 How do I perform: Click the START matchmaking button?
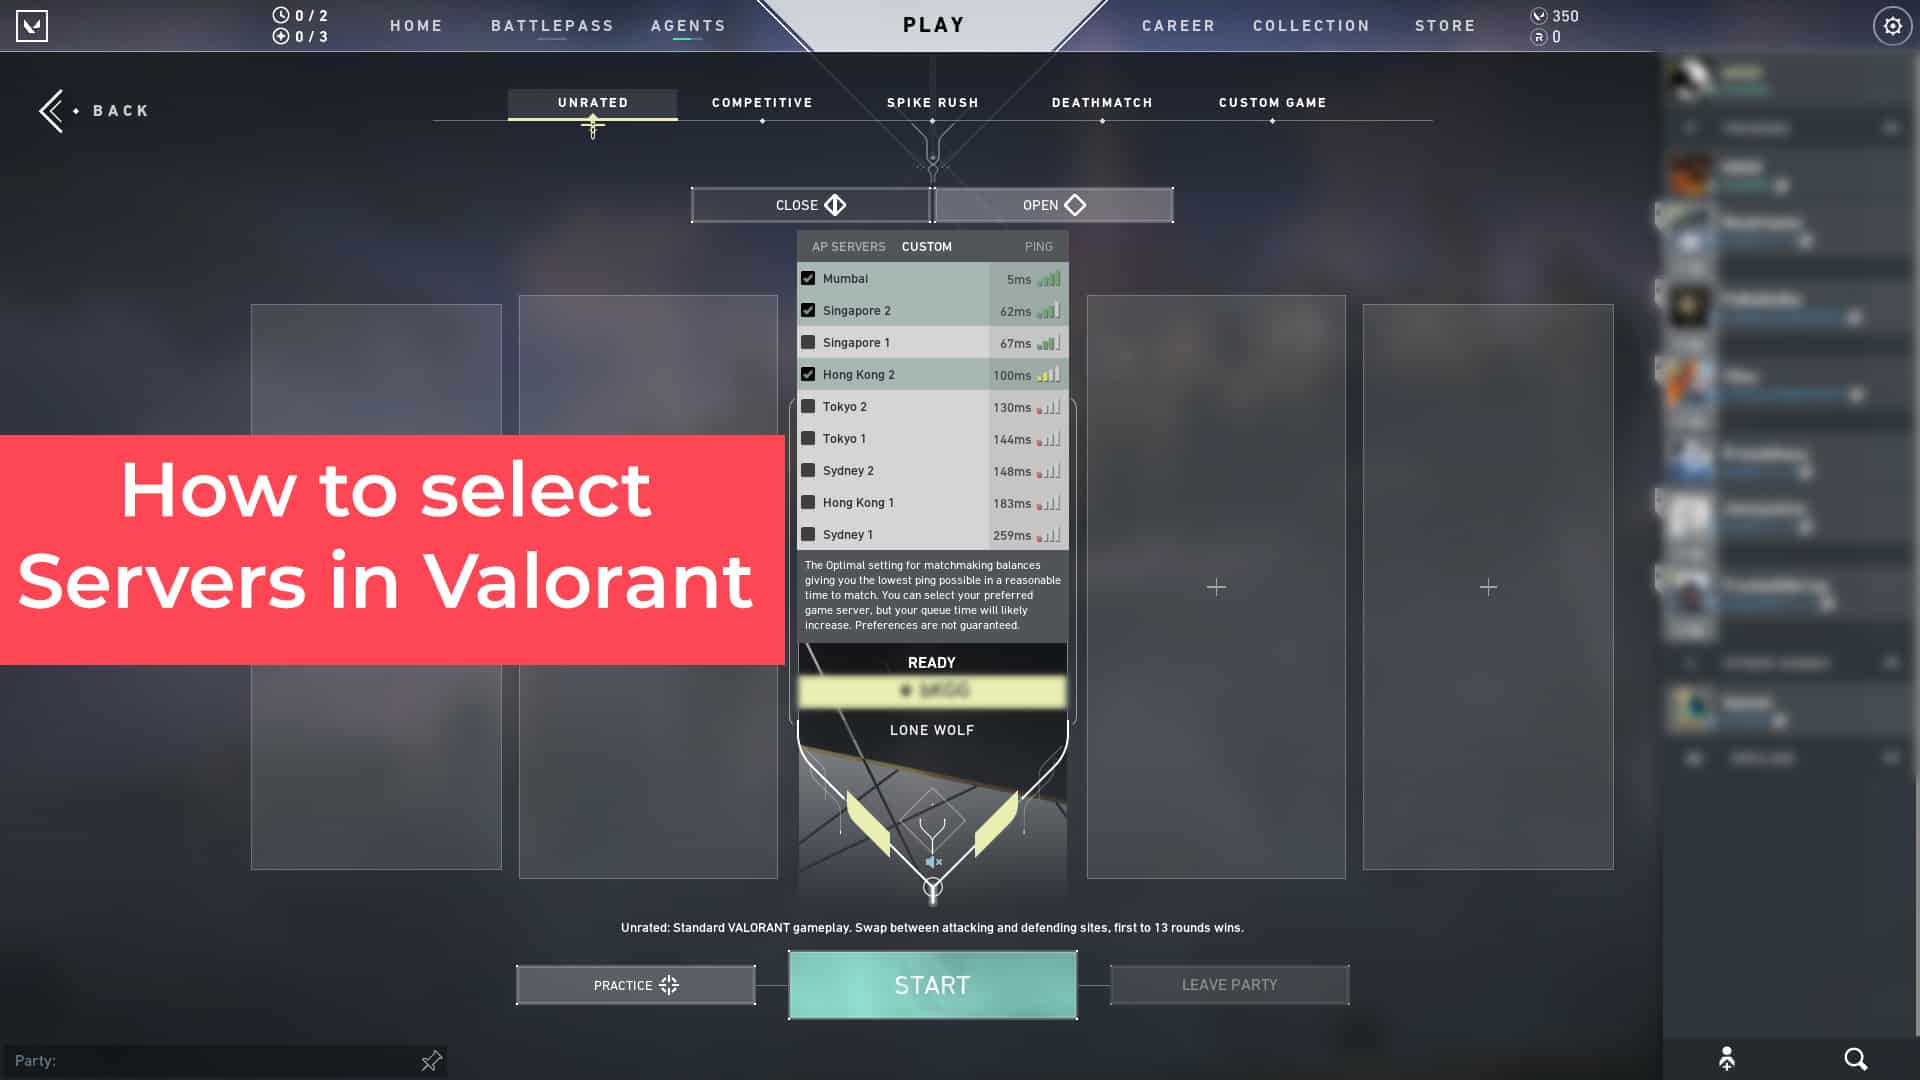tap(931, 985)
